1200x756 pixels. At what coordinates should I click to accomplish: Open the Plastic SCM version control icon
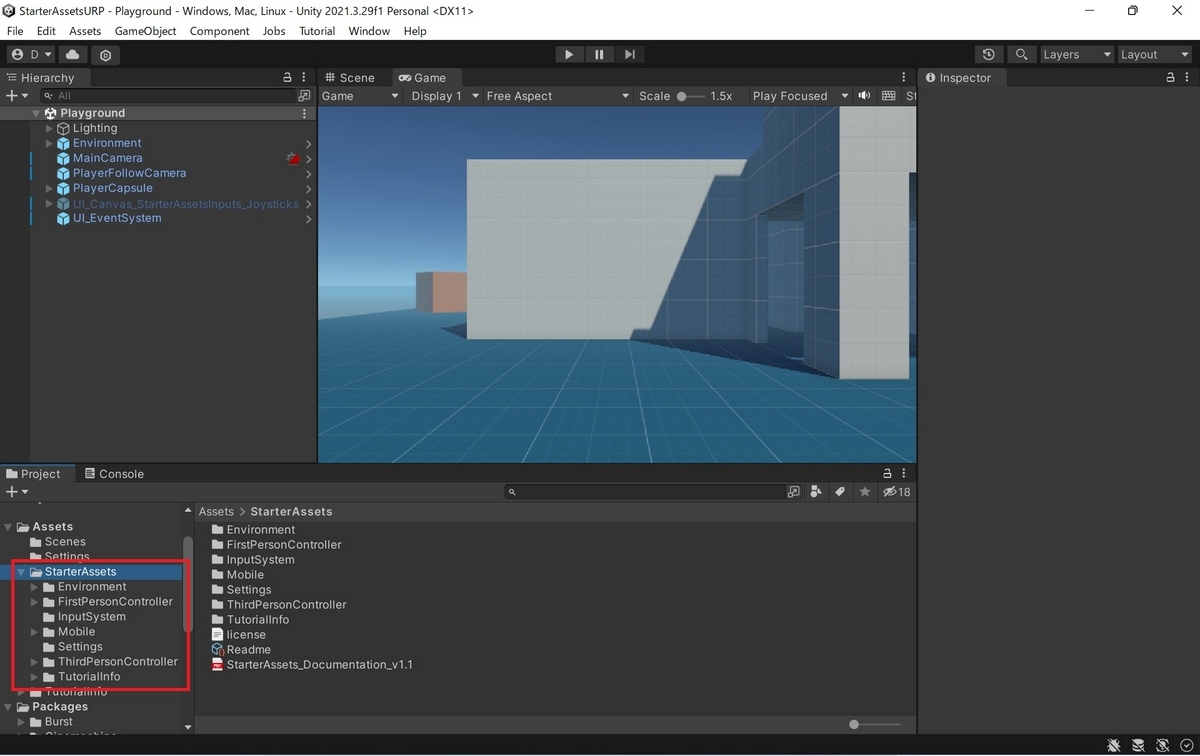click(x=106, y=55)
